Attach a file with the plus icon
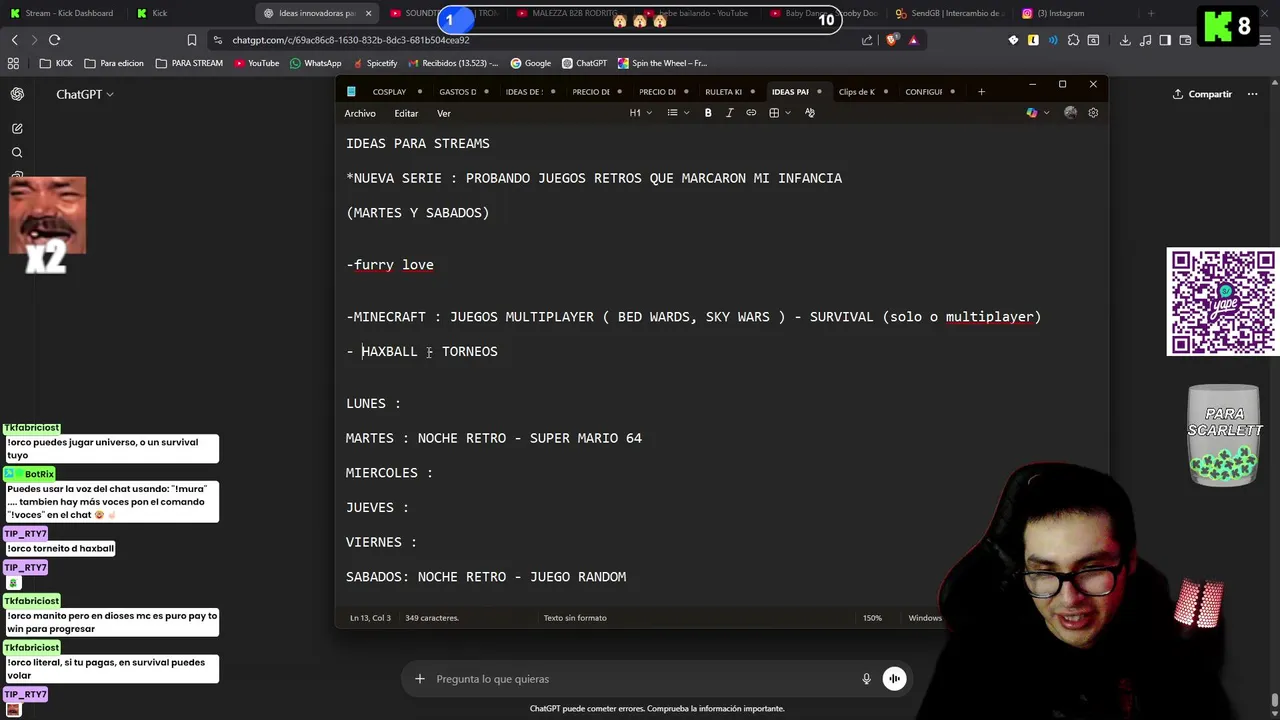The width and height of the screenshot is (1280, 720). [420, 679]
